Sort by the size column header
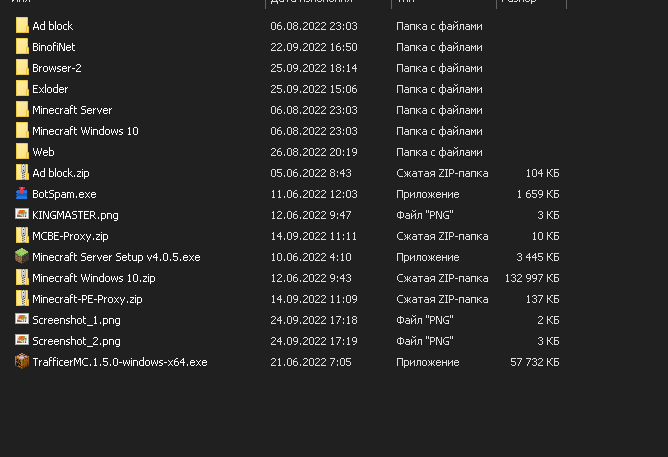Image resolution: width=668 pixels, height=457 pixels. click(520, 3)
